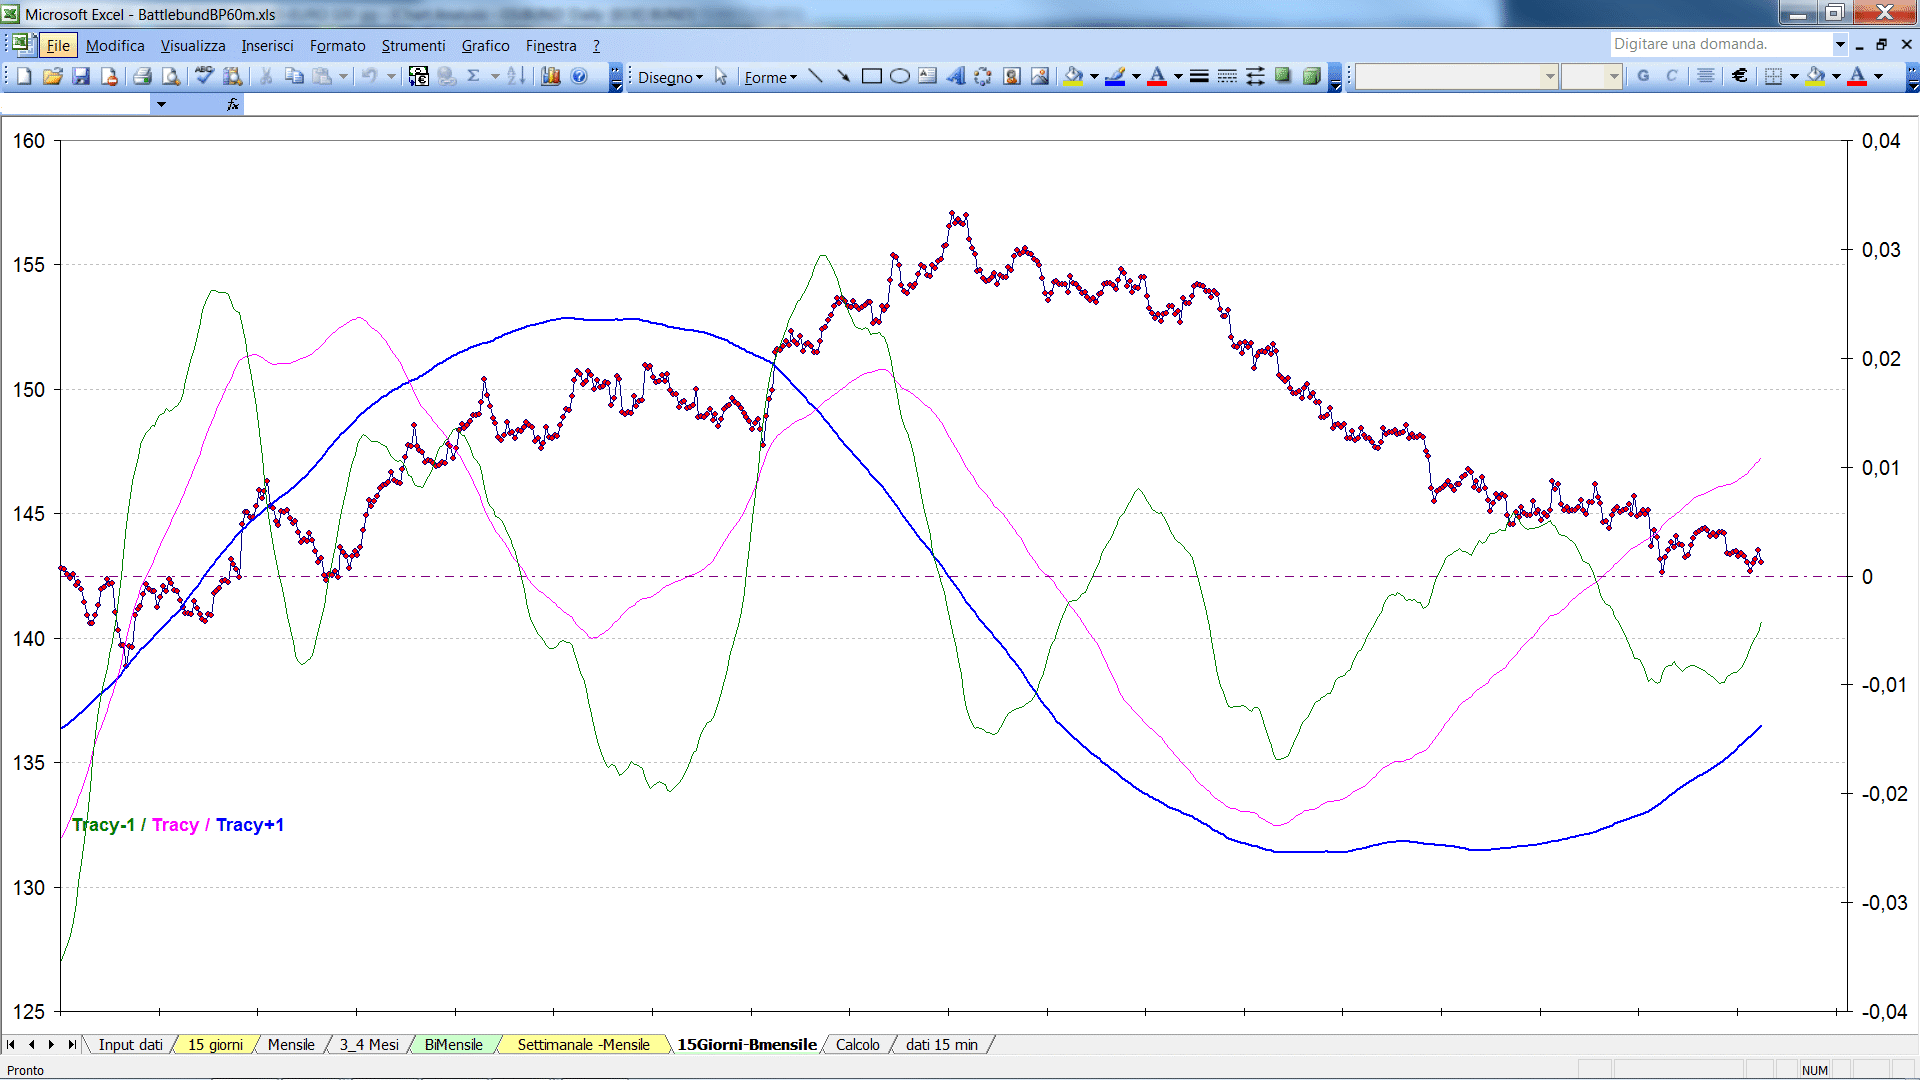Open the AutoSum functions dropdown arrow
This screenshot has width=1920, height=1080.
click(x=495, y=76)
